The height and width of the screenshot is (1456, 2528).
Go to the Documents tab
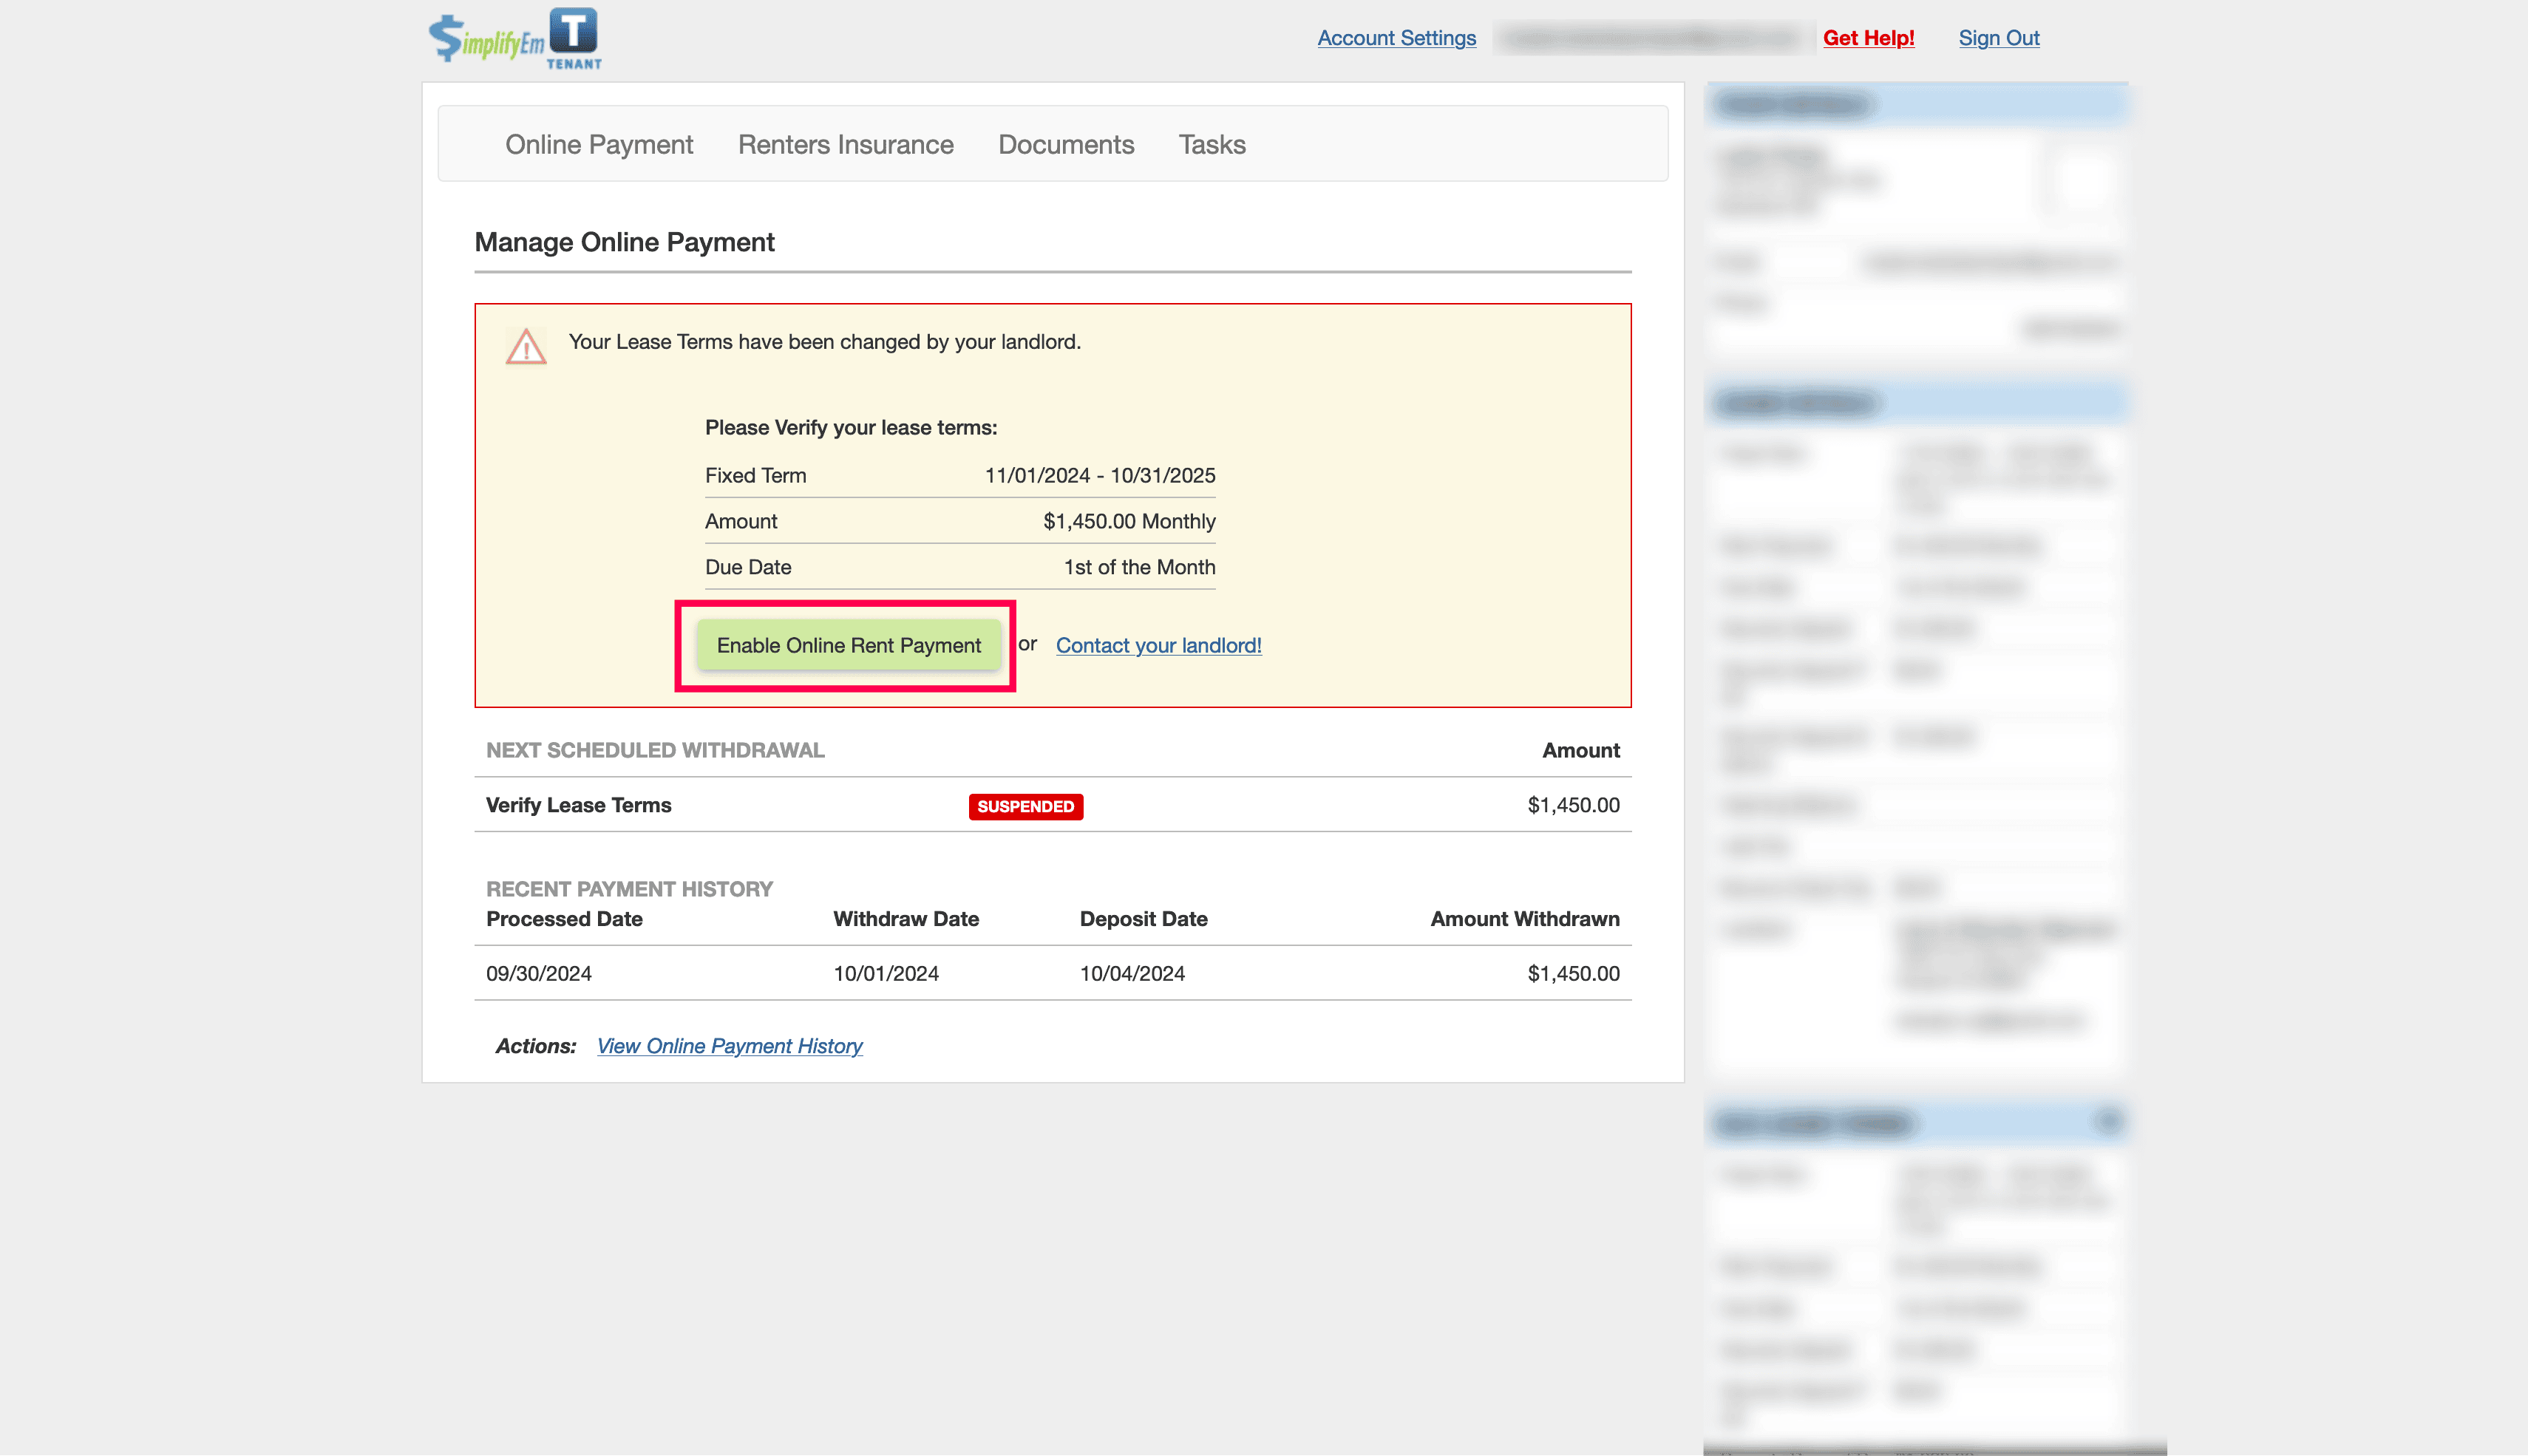pos(1065,145)
